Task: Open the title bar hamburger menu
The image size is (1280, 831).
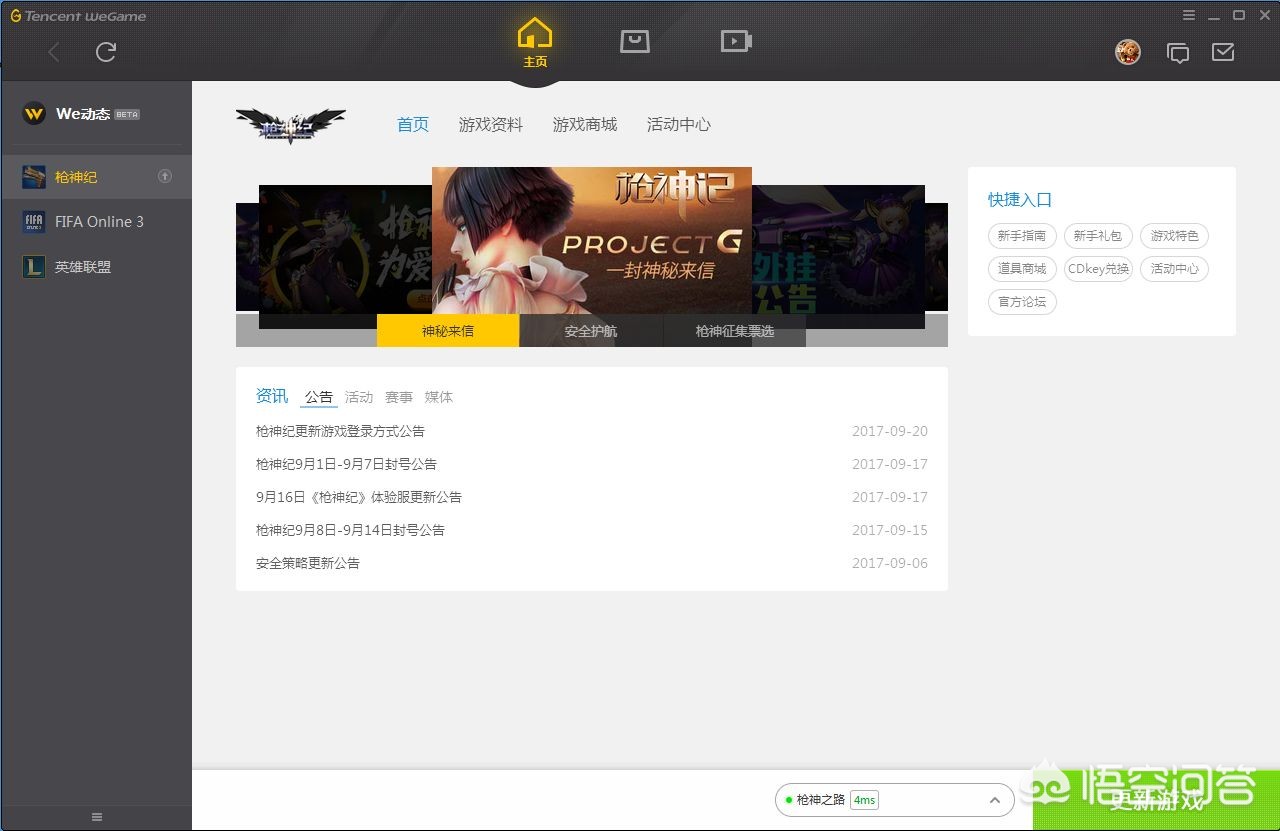Action: tap(1189, 15)
